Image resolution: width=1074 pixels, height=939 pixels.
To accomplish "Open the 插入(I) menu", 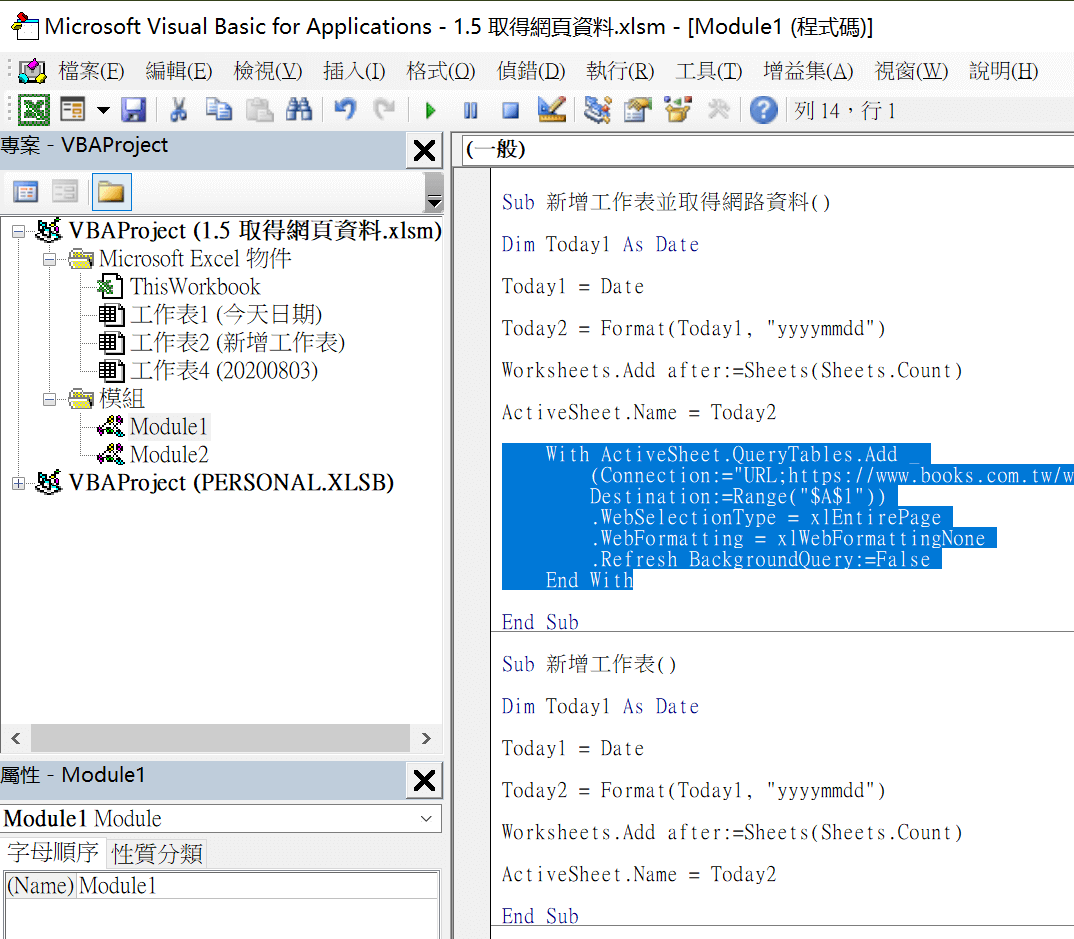I will click(x=354, y=71).
